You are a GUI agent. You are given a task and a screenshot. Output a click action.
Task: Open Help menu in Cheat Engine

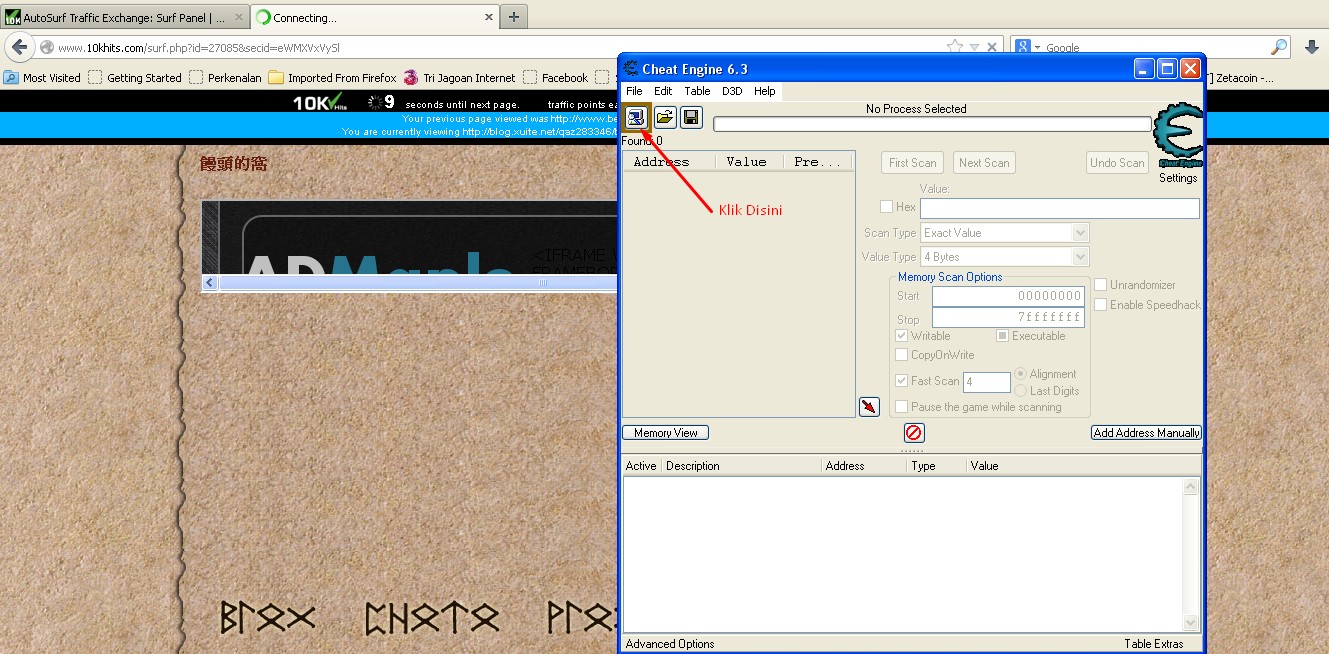pos(765,91)
